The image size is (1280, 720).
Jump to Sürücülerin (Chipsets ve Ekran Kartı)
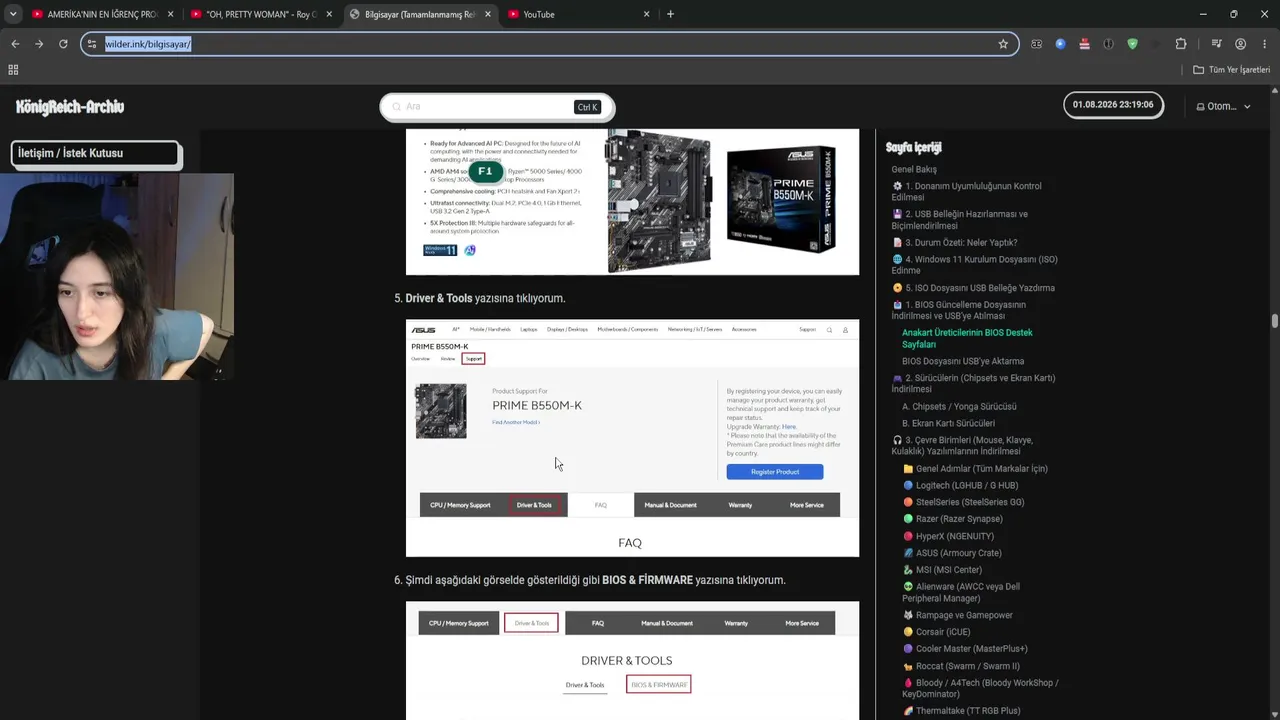974,383
